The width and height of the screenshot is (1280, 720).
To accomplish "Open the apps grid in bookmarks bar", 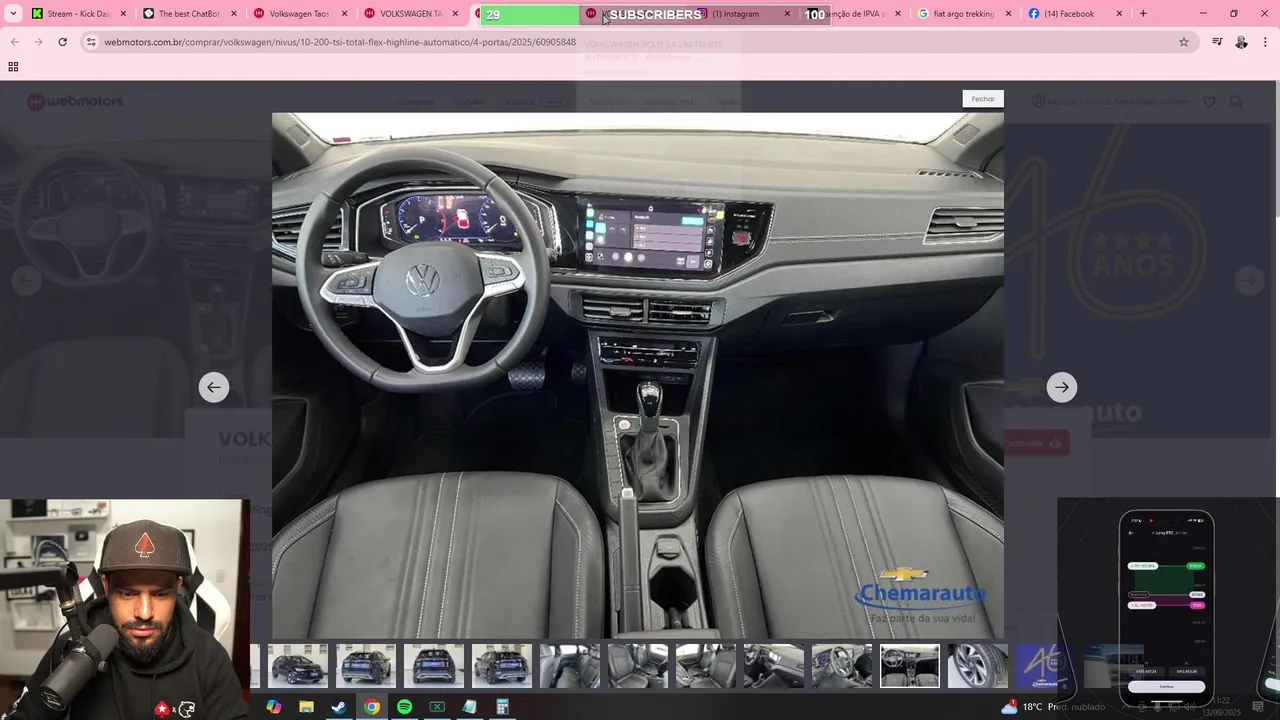I will pyautogui.click(x=13, y=67).
